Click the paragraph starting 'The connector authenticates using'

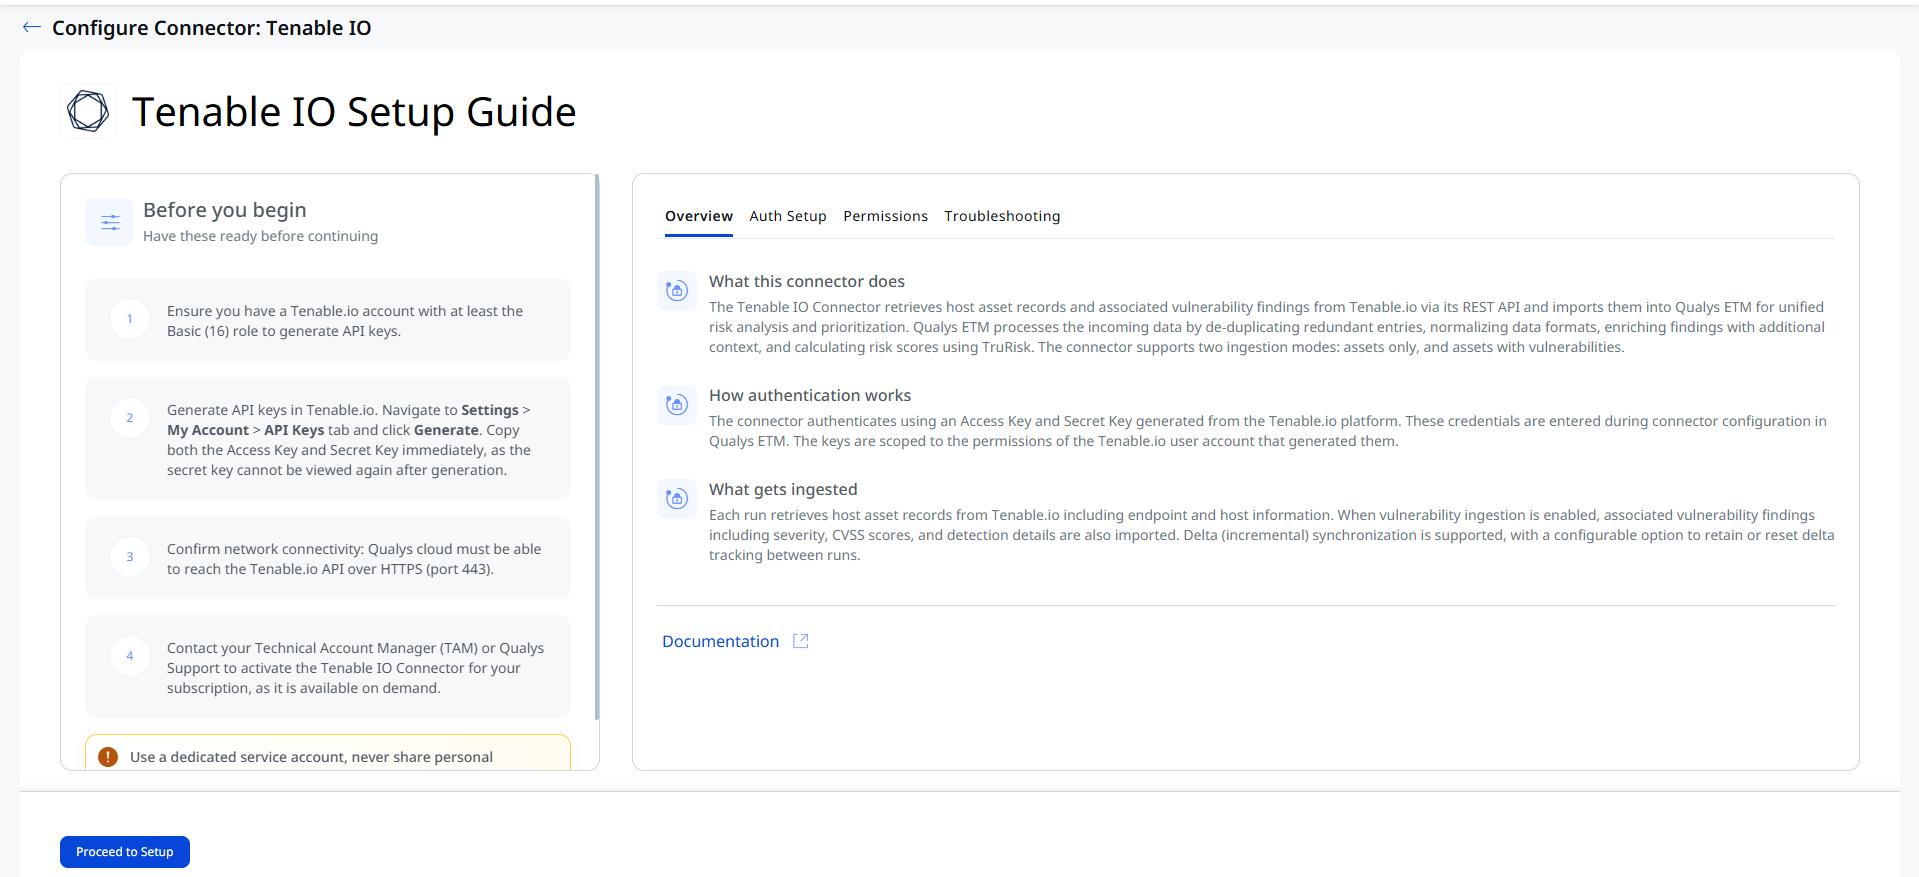tap(1268, 431)
